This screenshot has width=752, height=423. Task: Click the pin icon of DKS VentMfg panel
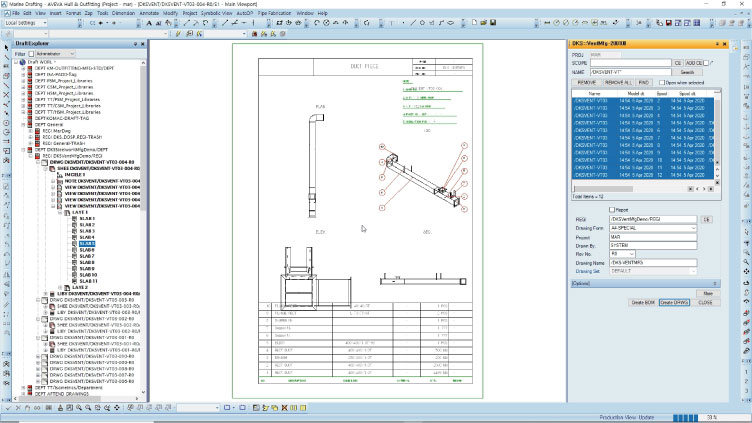[x=717, y=44]
